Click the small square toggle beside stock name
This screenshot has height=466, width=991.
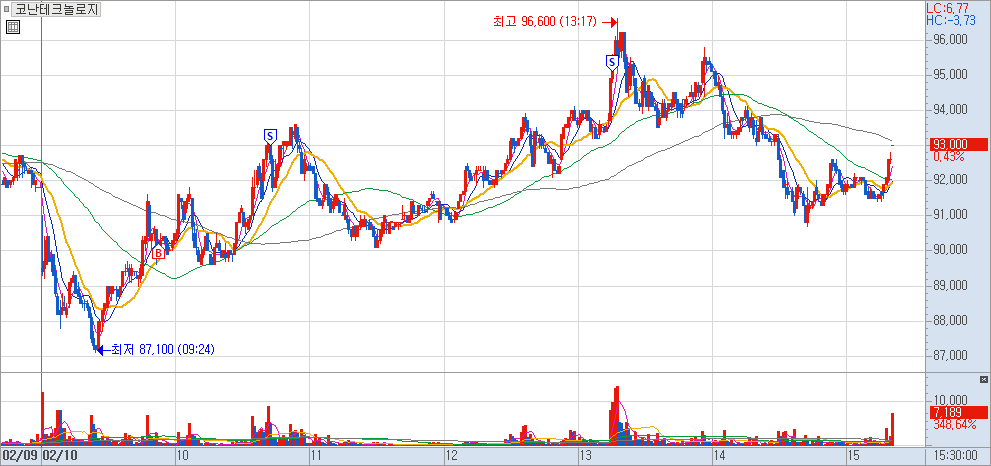click(7, 10)
